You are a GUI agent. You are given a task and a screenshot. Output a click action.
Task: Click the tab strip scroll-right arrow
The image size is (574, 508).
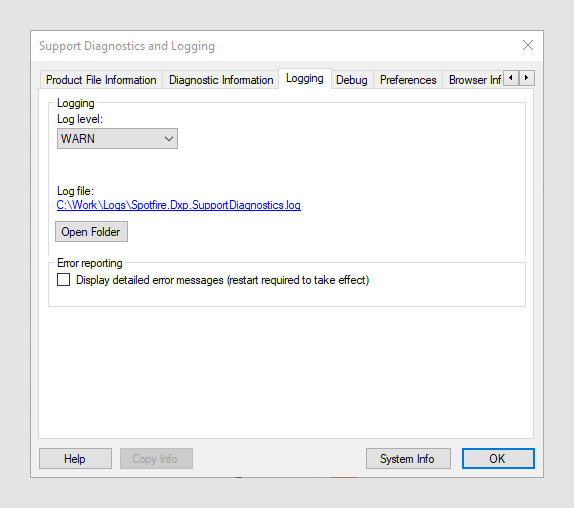(x=527, y=78)
